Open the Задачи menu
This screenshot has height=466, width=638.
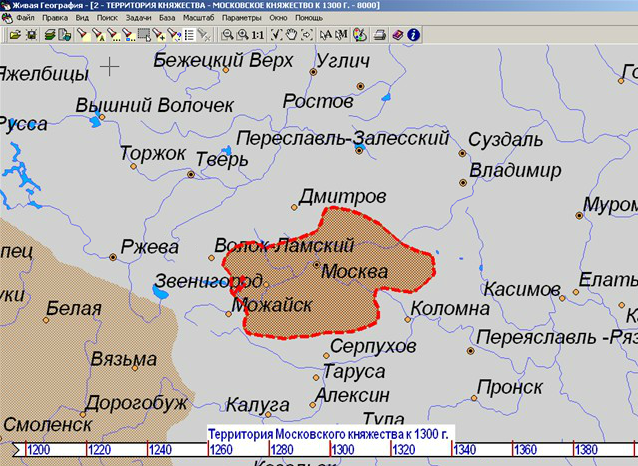[x=138, y=18]
